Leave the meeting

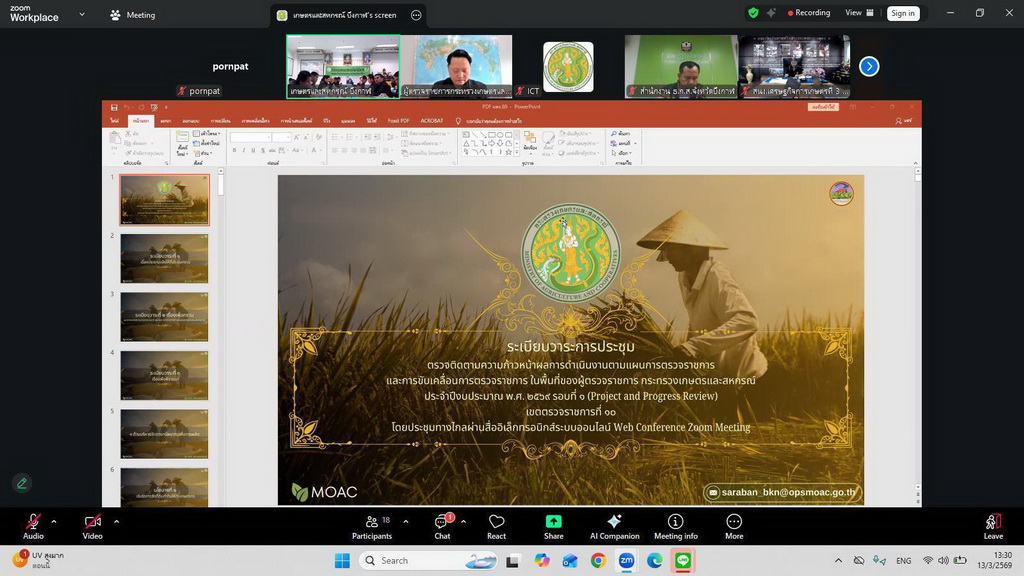pyautogui.click(x=992, y=525)
